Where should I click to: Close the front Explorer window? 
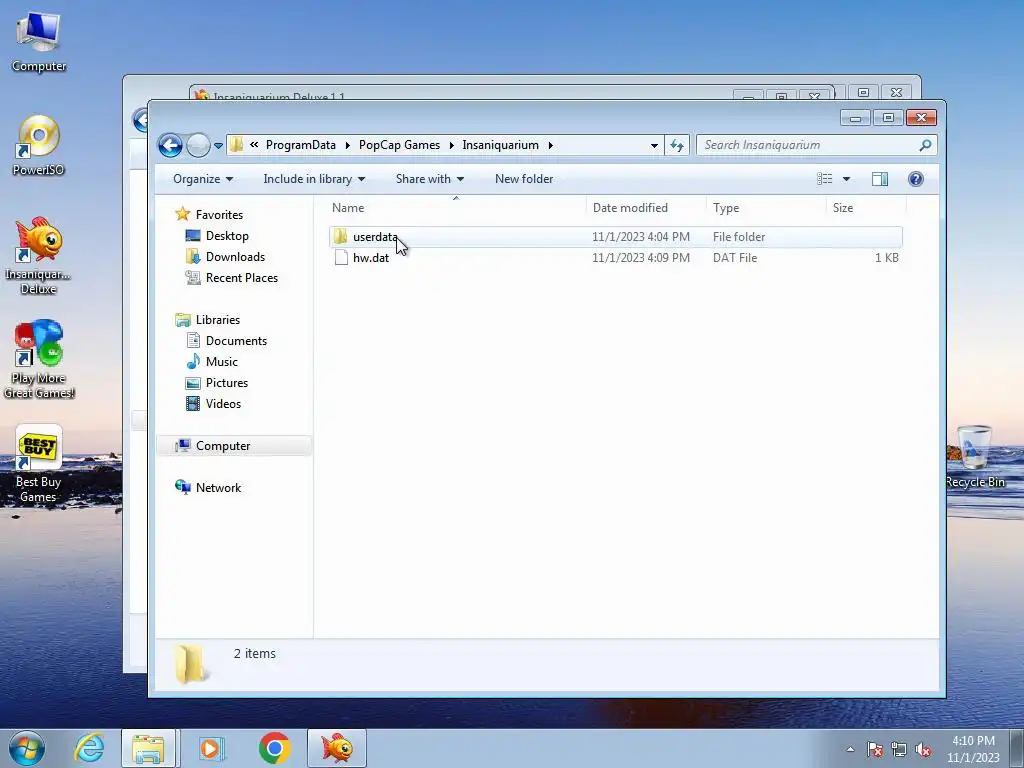coord(921,118)
